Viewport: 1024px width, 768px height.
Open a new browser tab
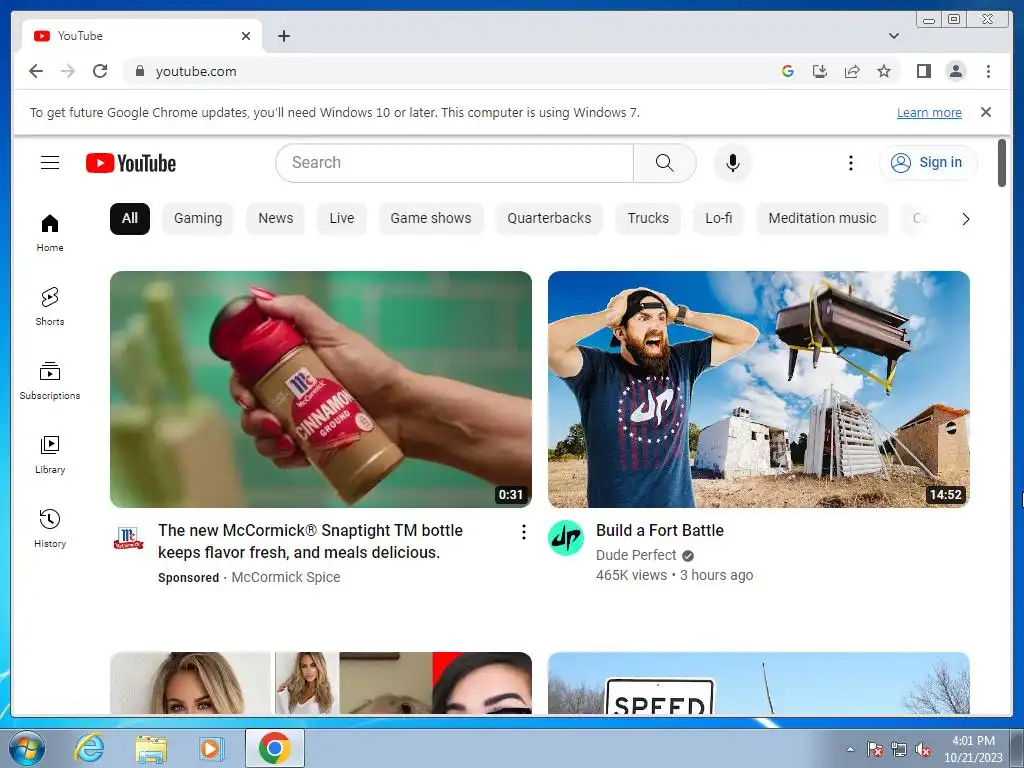click(283, 36)
